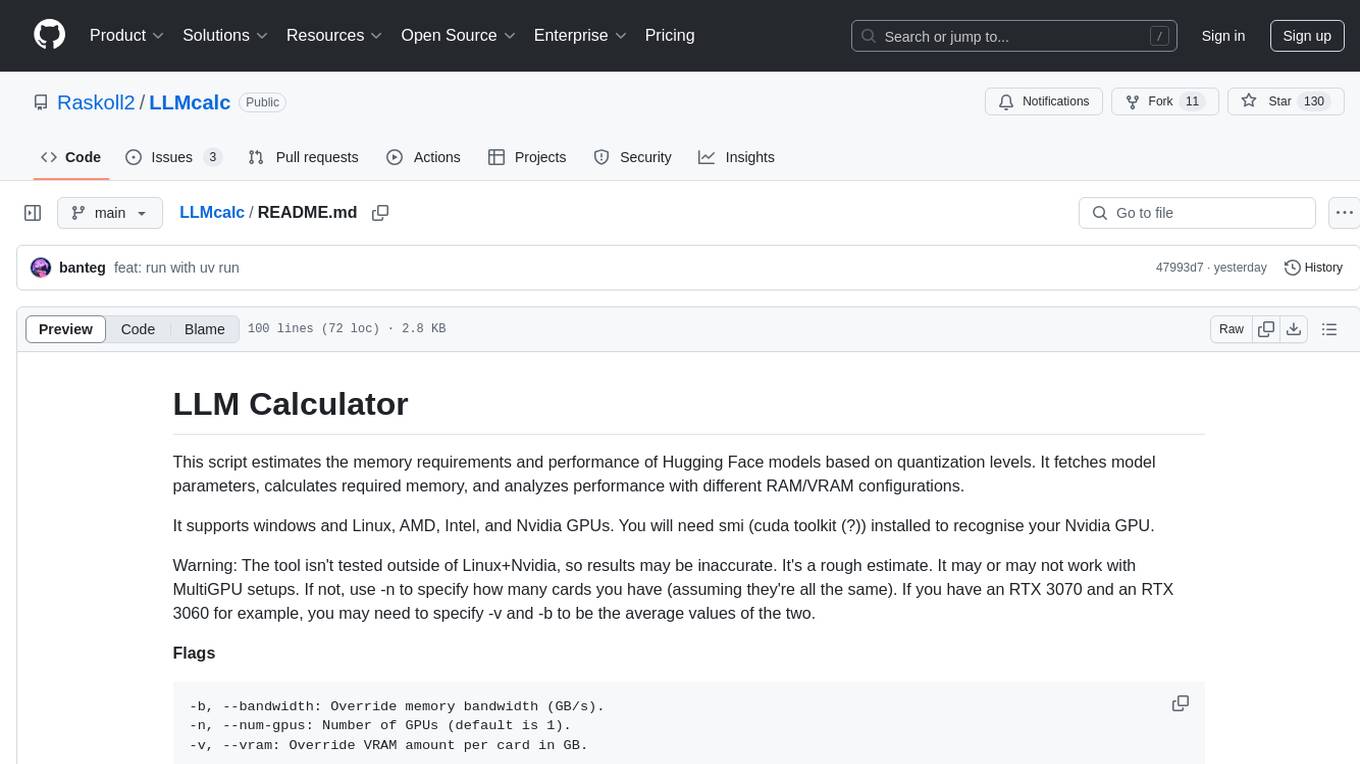This screenshot has height=764, width=1360.
Task: Switch to the Issues tab
Action: 173,157
